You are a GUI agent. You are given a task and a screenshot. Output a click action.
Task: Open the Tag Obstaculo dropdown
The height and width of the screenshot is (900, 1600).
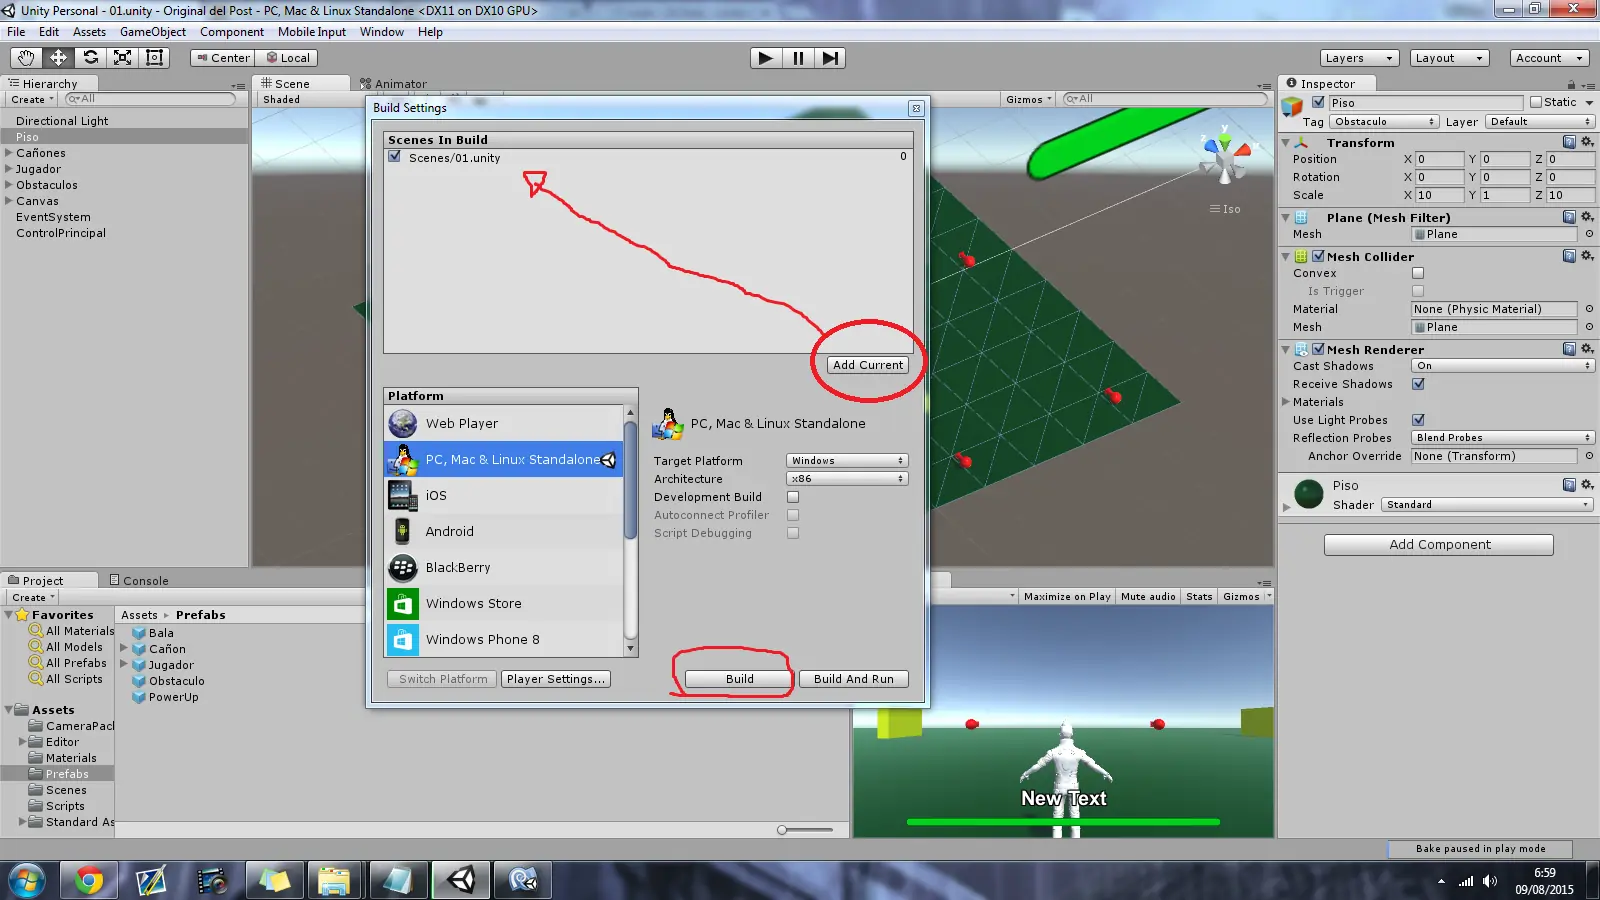coord(1384,122)
